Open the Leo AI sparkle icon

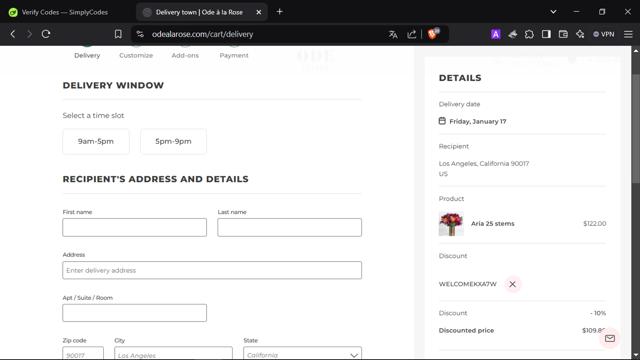[580, 34]
